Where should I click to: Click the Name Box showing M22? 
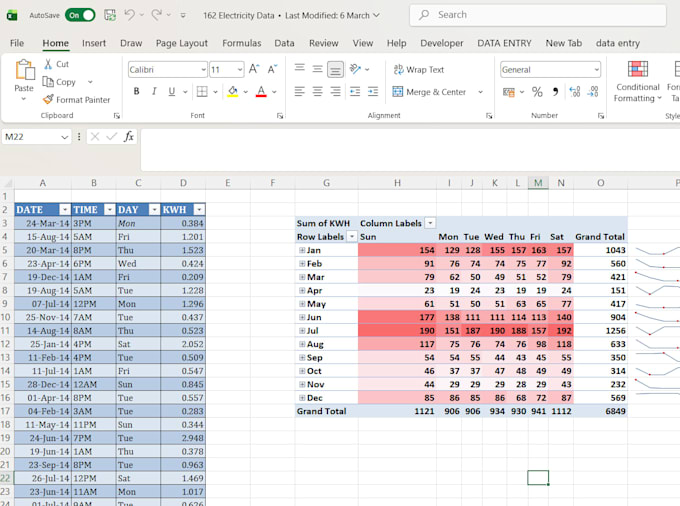tap(37, 137)
